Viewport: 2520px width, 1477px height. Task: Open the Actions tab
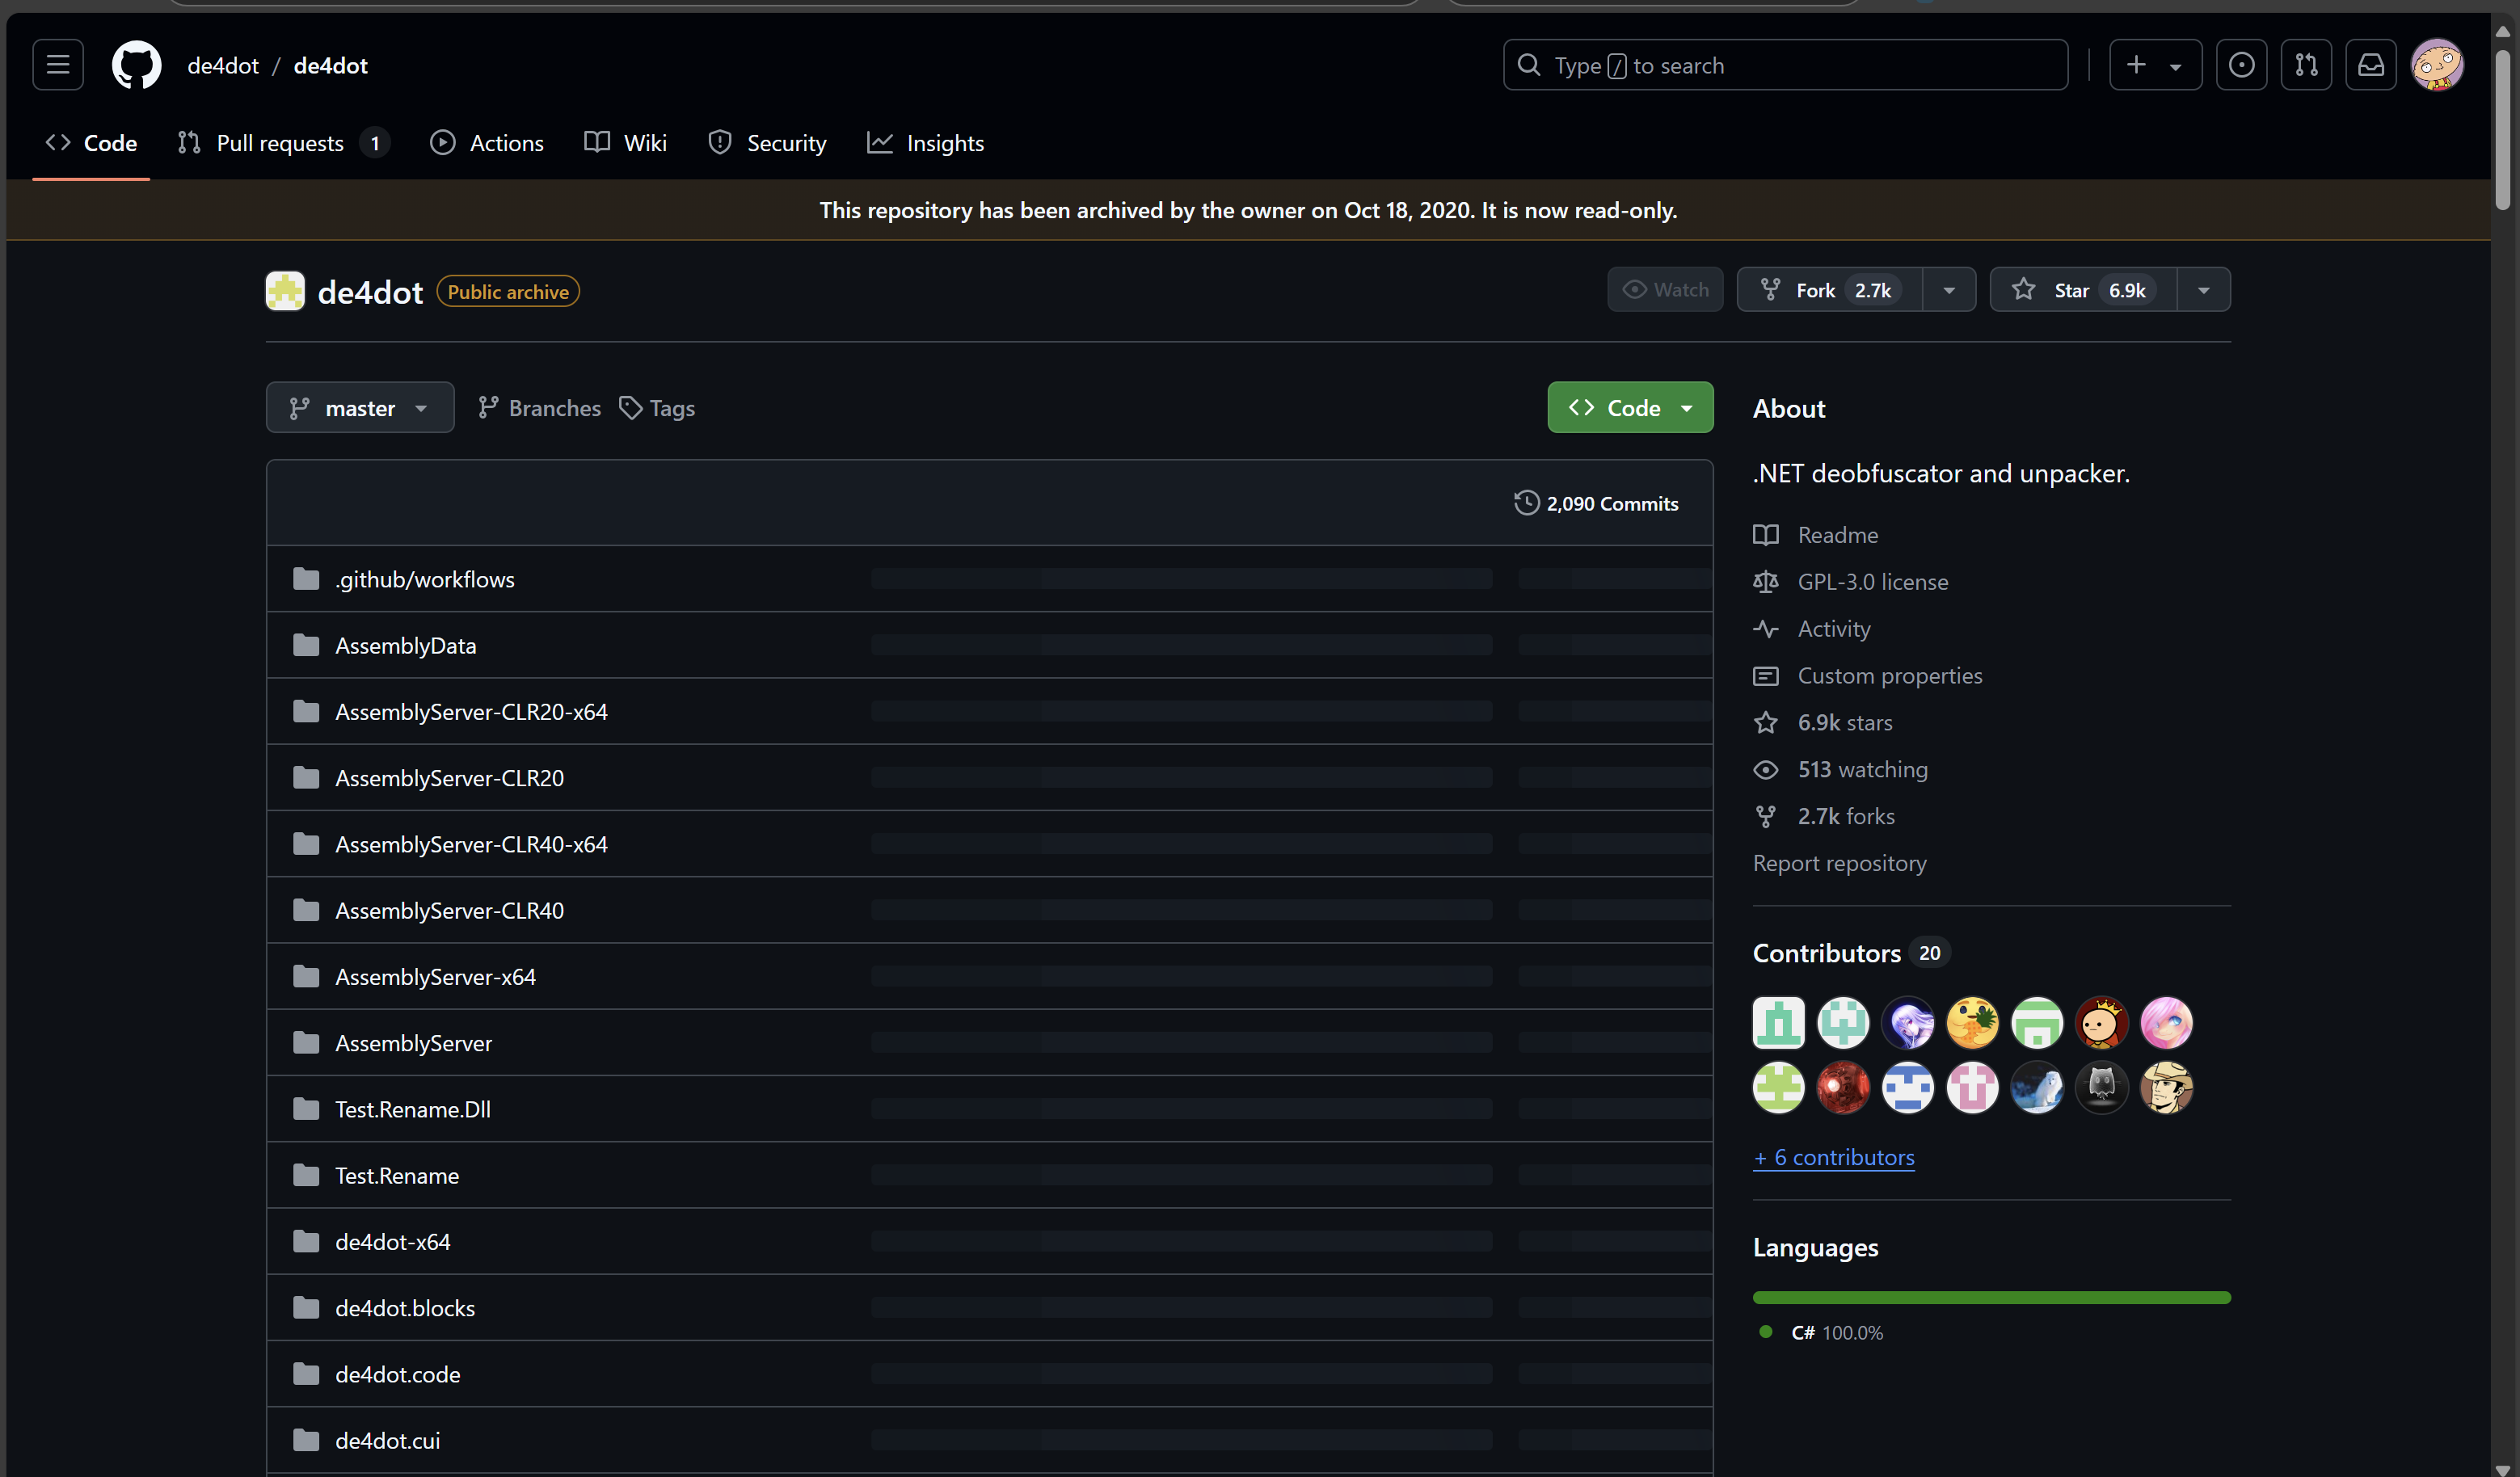click(487, 143)
